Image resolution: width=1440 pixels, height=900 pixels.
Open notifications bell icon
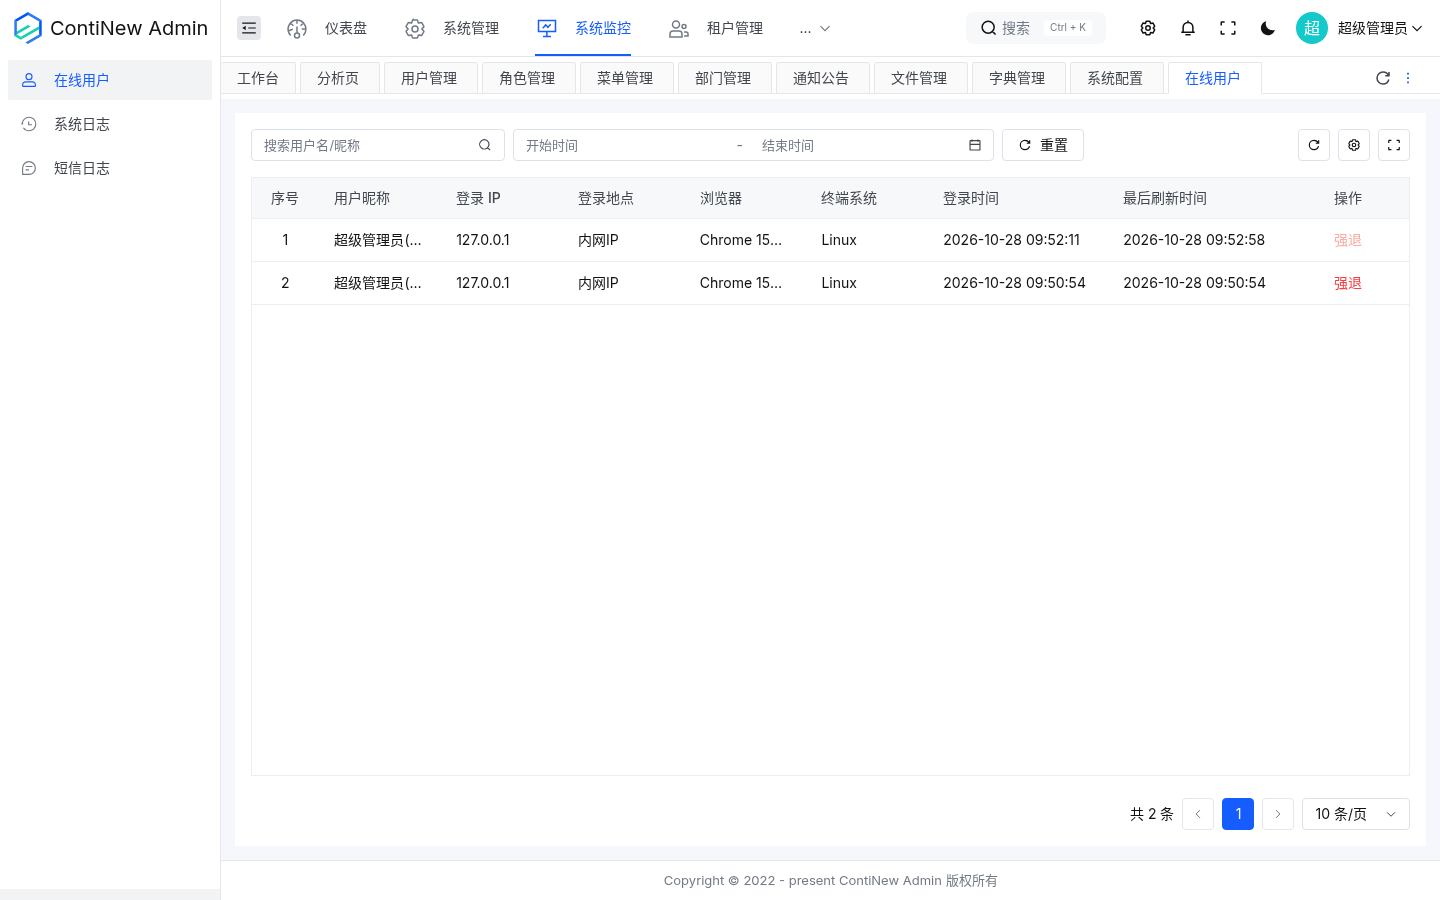point(1188,28)
